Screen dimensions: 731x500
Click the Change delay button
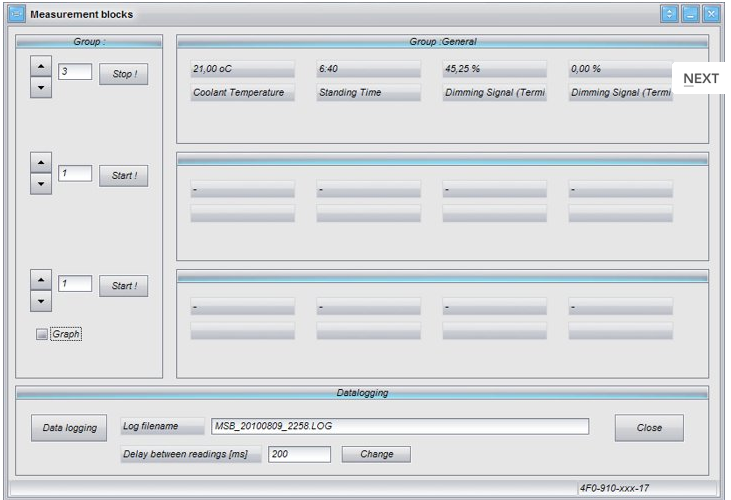(376, 454)
